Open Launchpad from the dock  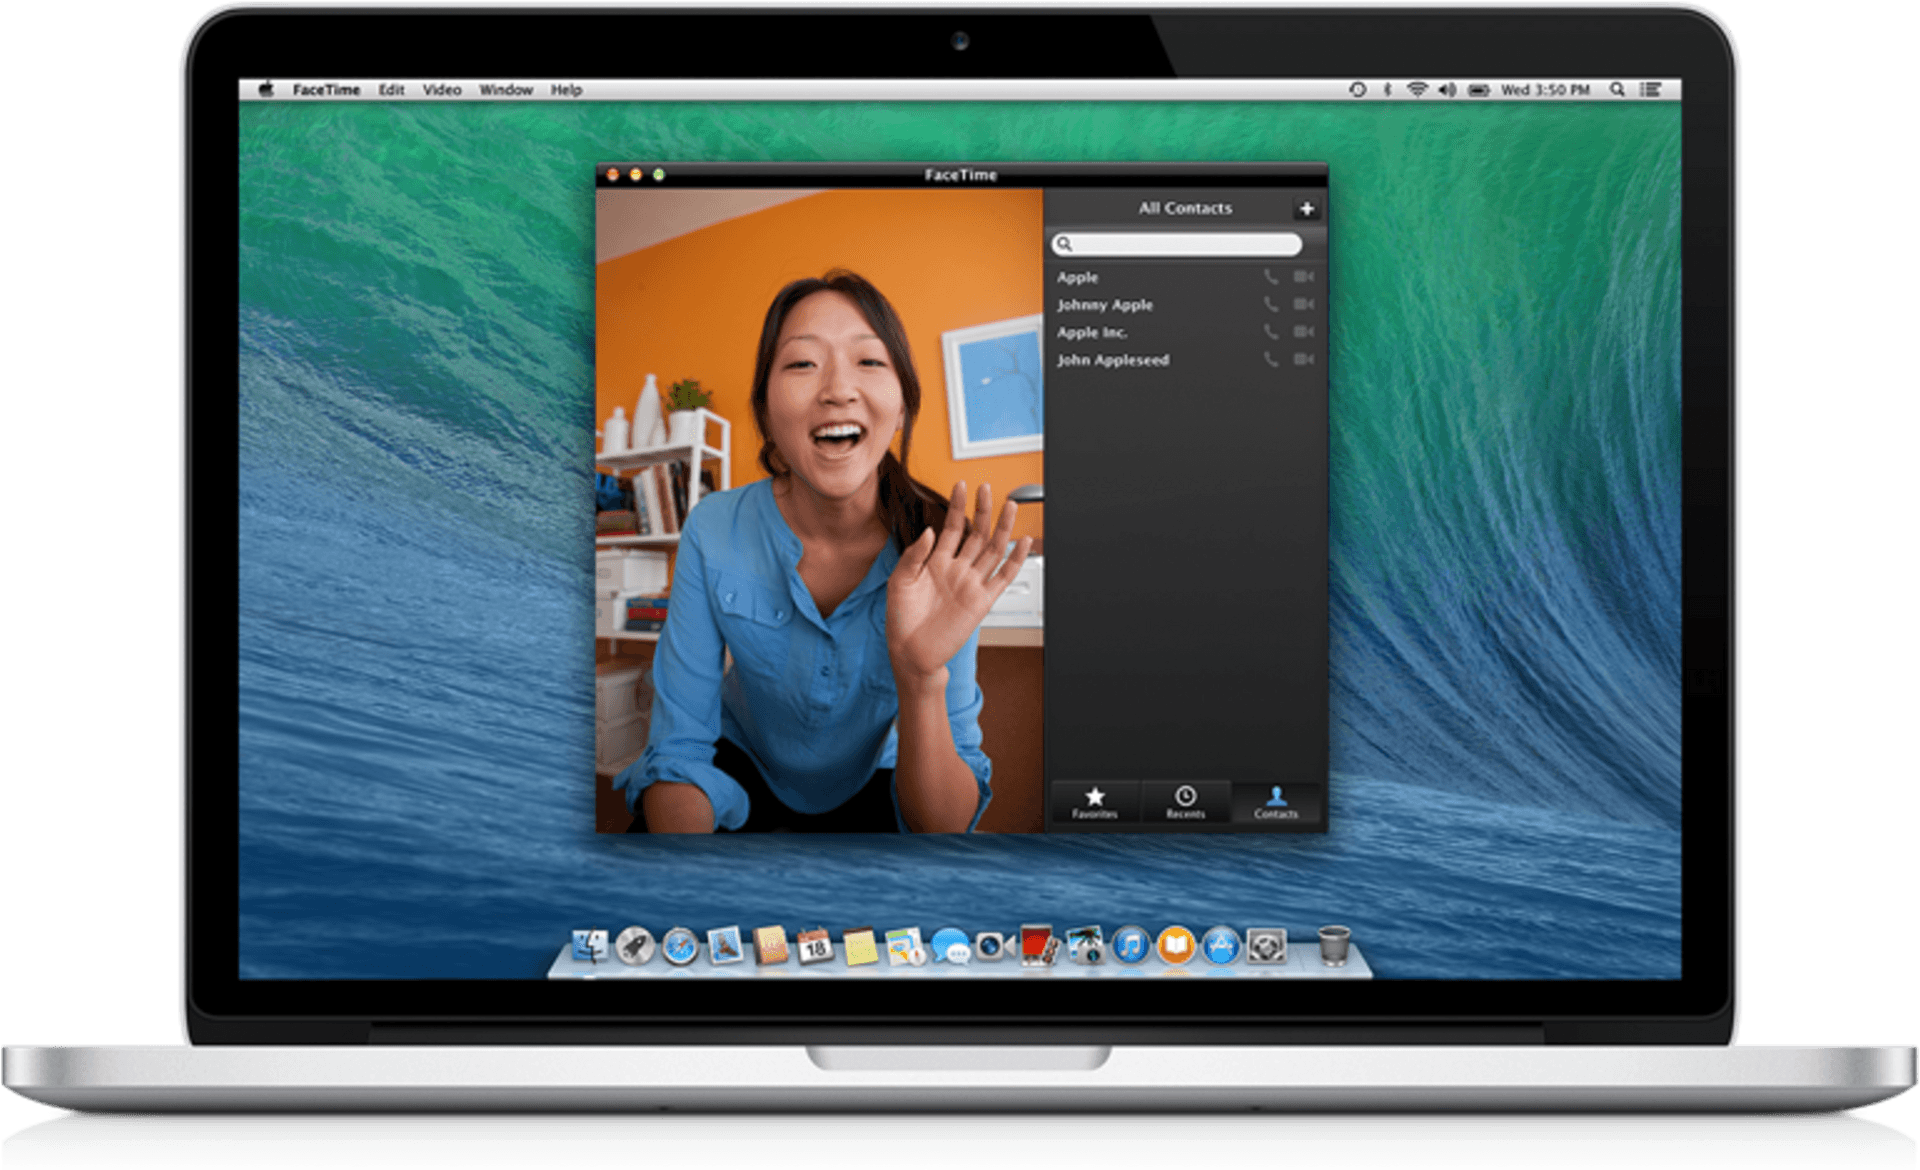634,945
